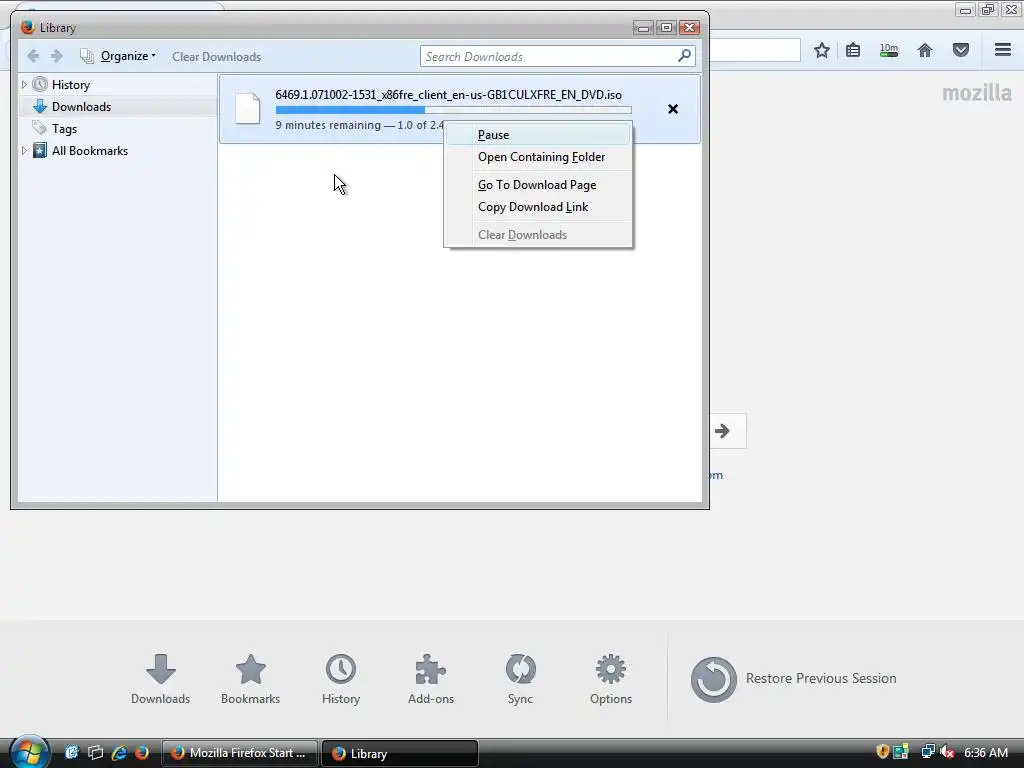Click Restore Previous Session button
The image size is (1024, 768).
click(793, 679)
